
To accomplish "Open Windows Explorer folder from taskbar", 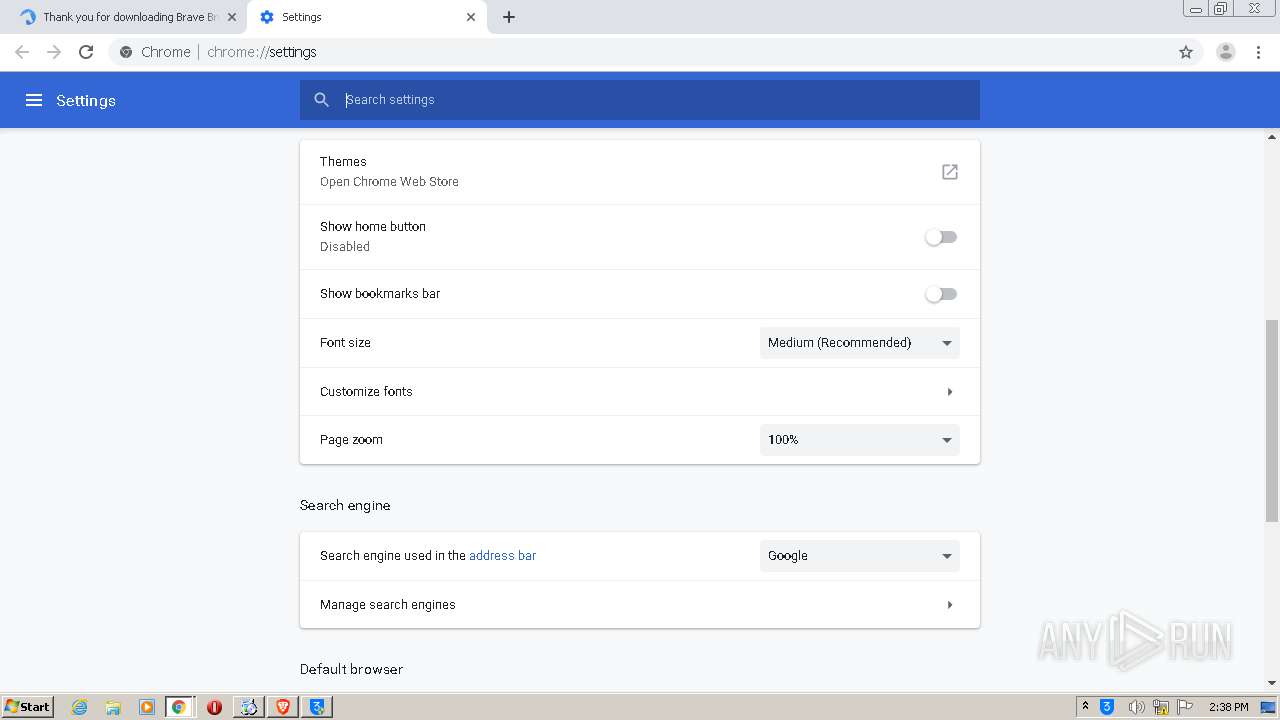I will [113, 707].
